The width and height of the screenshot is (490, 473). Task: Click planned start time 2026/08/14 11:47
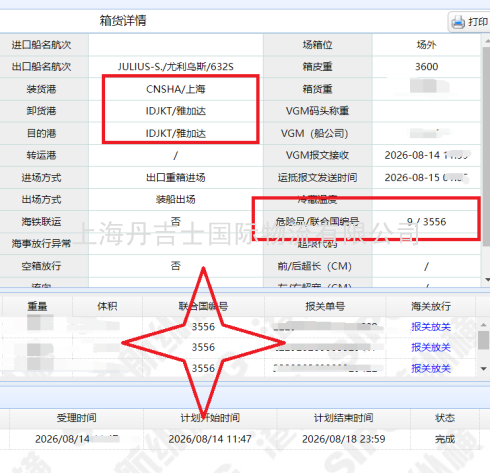tap(210, 439)
